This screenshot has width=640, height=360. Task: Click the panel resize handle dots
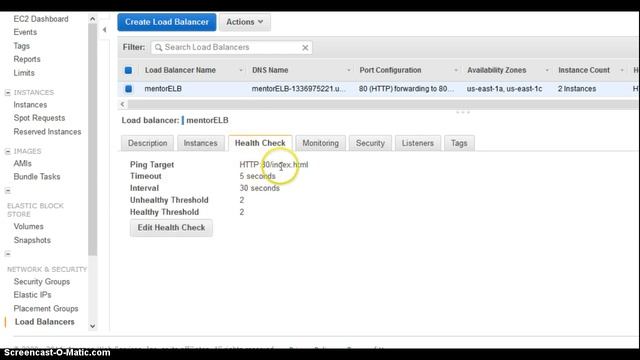463,112
